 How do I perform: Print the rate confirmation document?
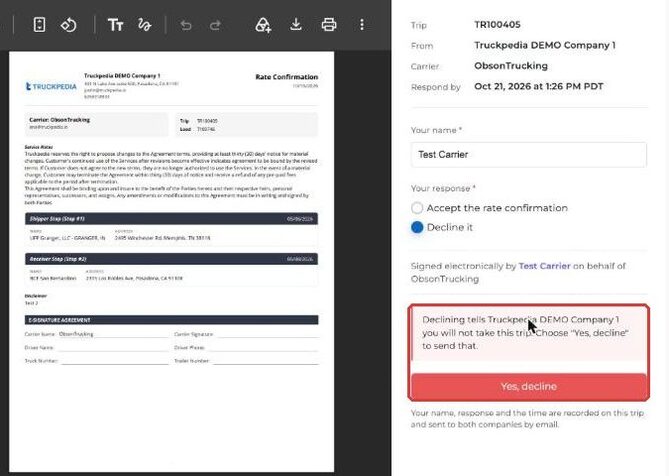[329, 25]
